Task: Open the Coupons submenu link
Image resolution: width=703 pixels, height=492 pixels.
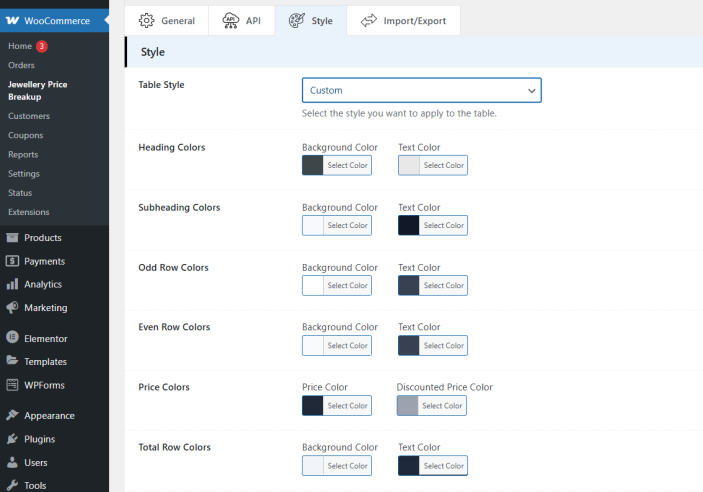Action: click(25, 135)
